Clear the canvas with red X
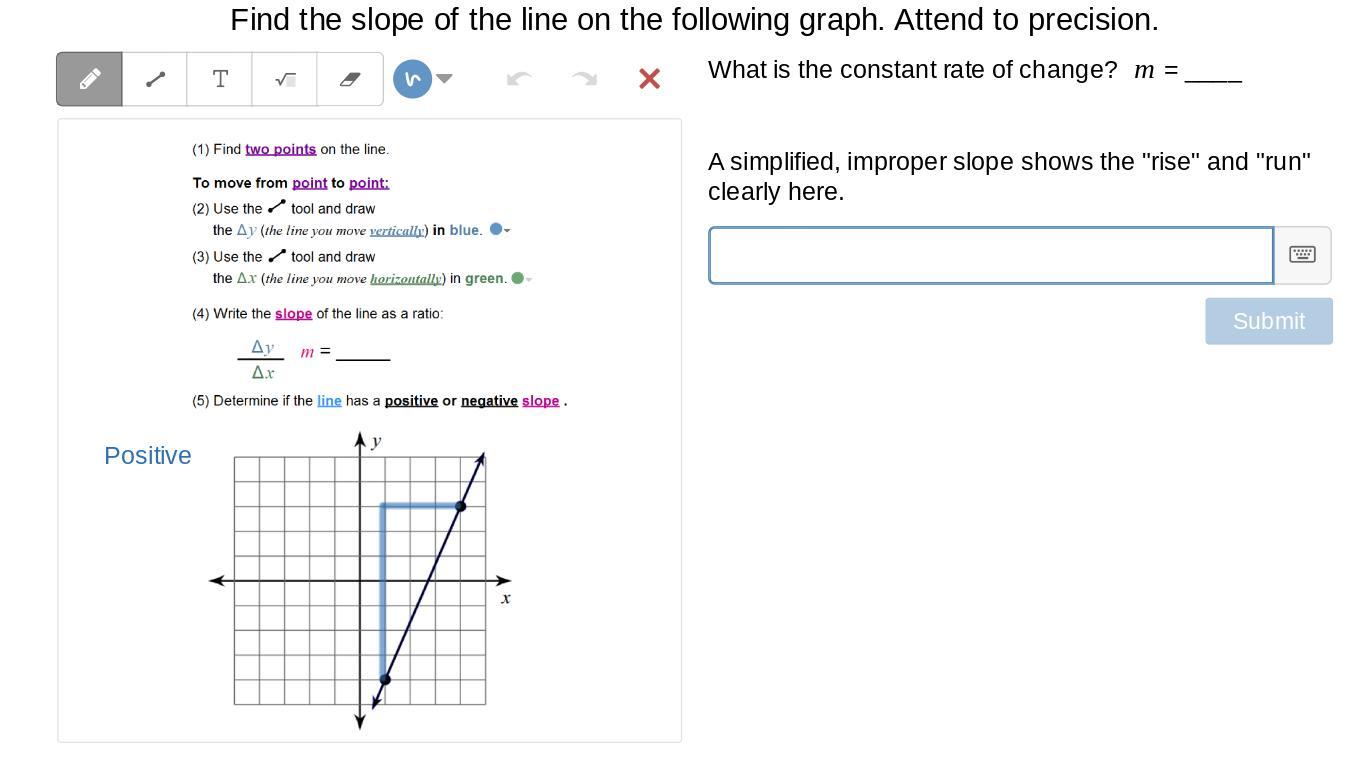Screen dimensions: 1364x767 [649, 79]
